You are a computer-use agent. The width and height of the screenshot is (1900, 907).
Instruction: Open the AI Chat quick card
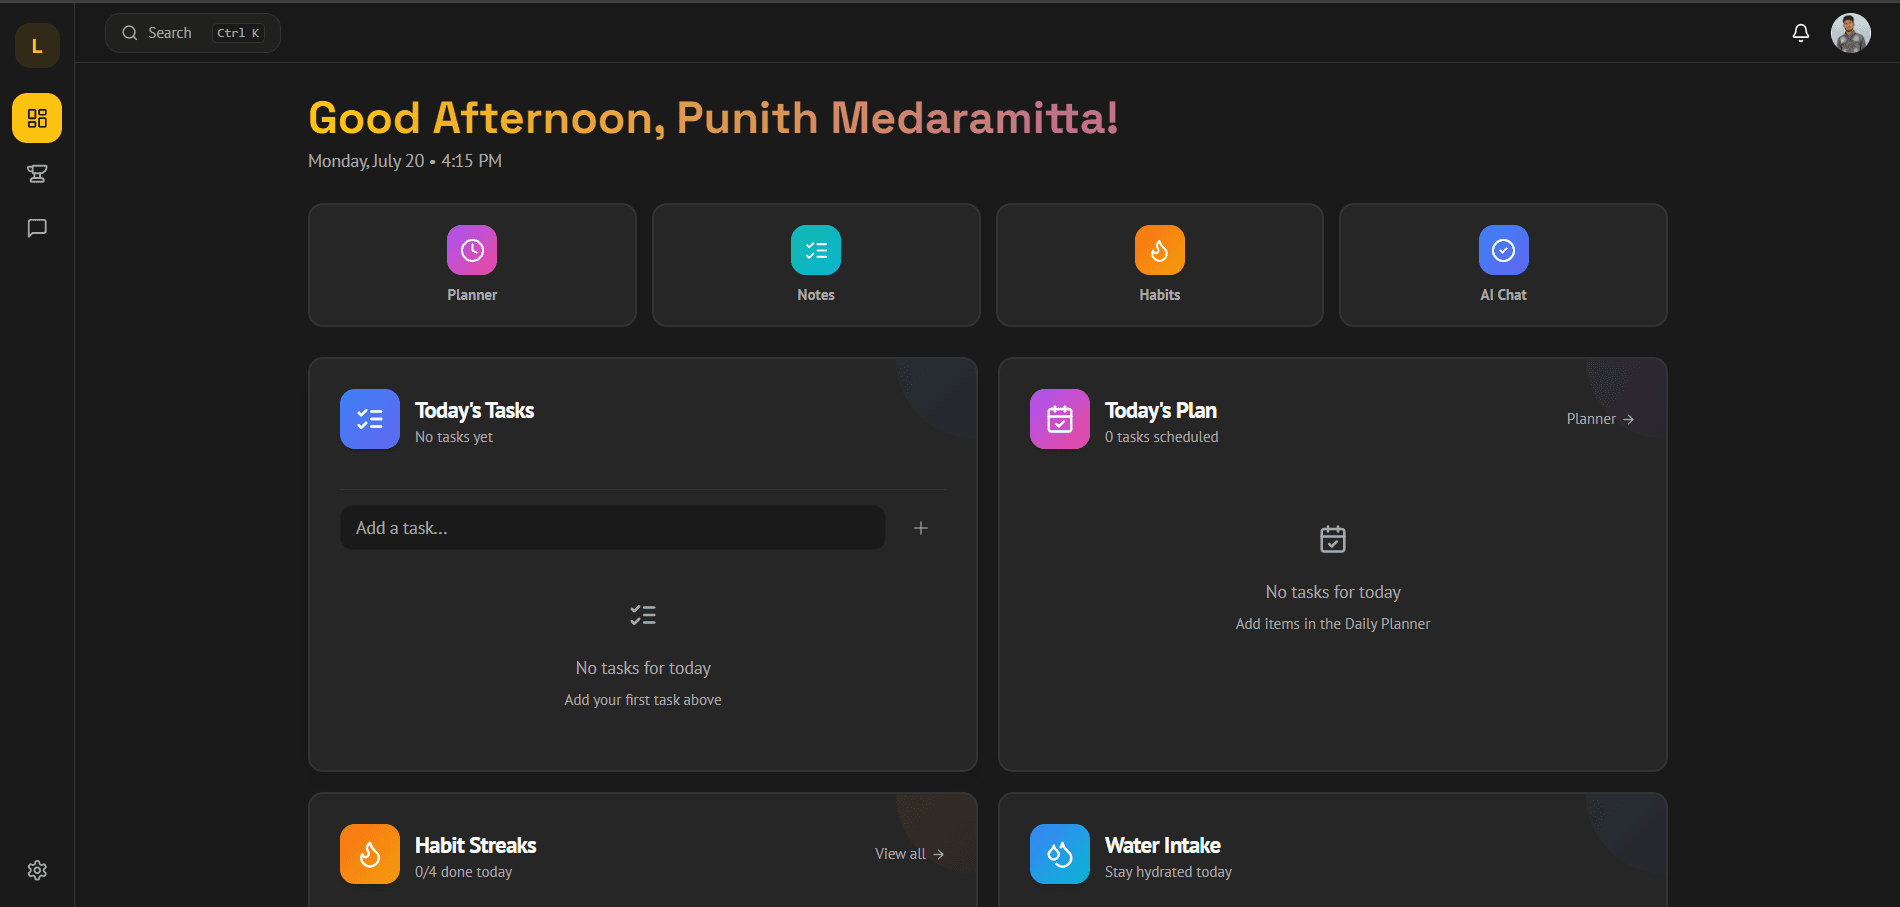point(1503,265)
